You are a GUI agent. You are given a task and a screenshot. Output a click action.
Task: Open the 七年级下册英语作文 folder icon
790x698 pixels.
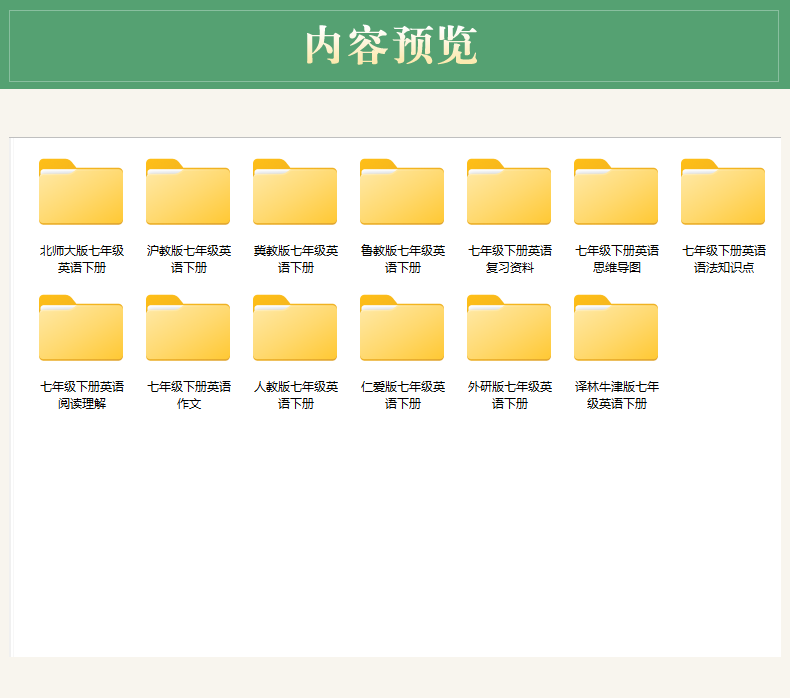[x=188, y=328]
